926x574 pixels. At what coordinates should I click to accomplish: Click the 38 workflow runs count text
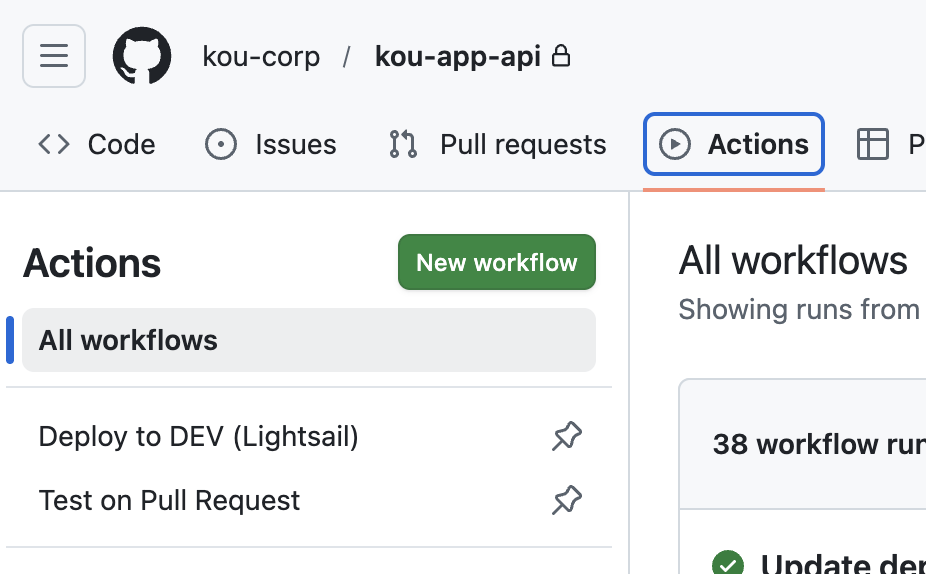pos(819,444)
